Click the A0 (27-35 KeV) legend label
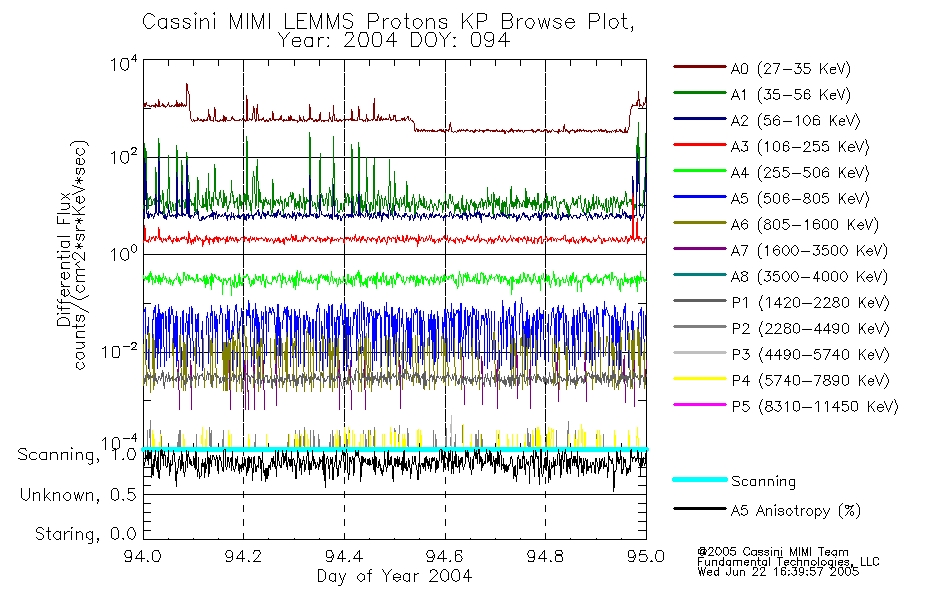Screen dimensions: 950x600 click(x=790, y=69)
